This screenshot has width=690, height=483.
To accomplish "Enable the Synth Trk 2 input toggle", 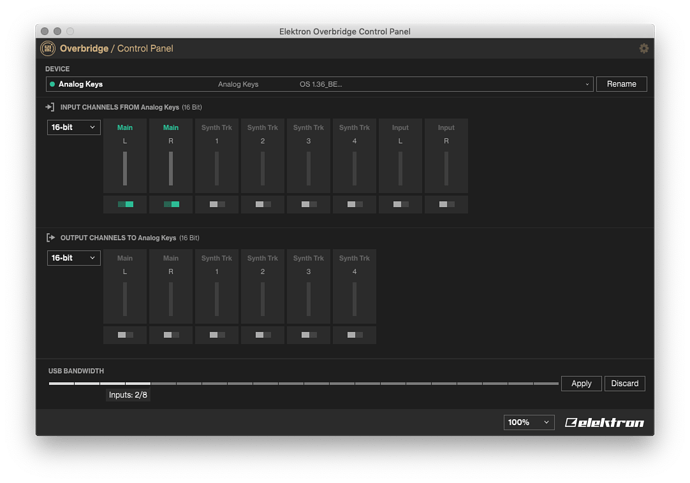I will point(263,204).
